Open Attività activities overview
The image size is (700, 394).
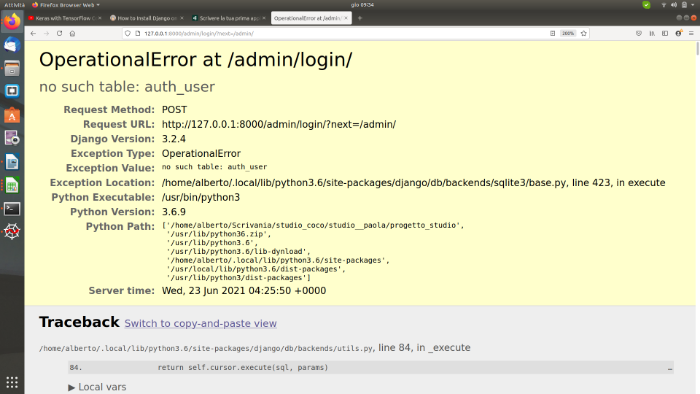pos(14,5)
